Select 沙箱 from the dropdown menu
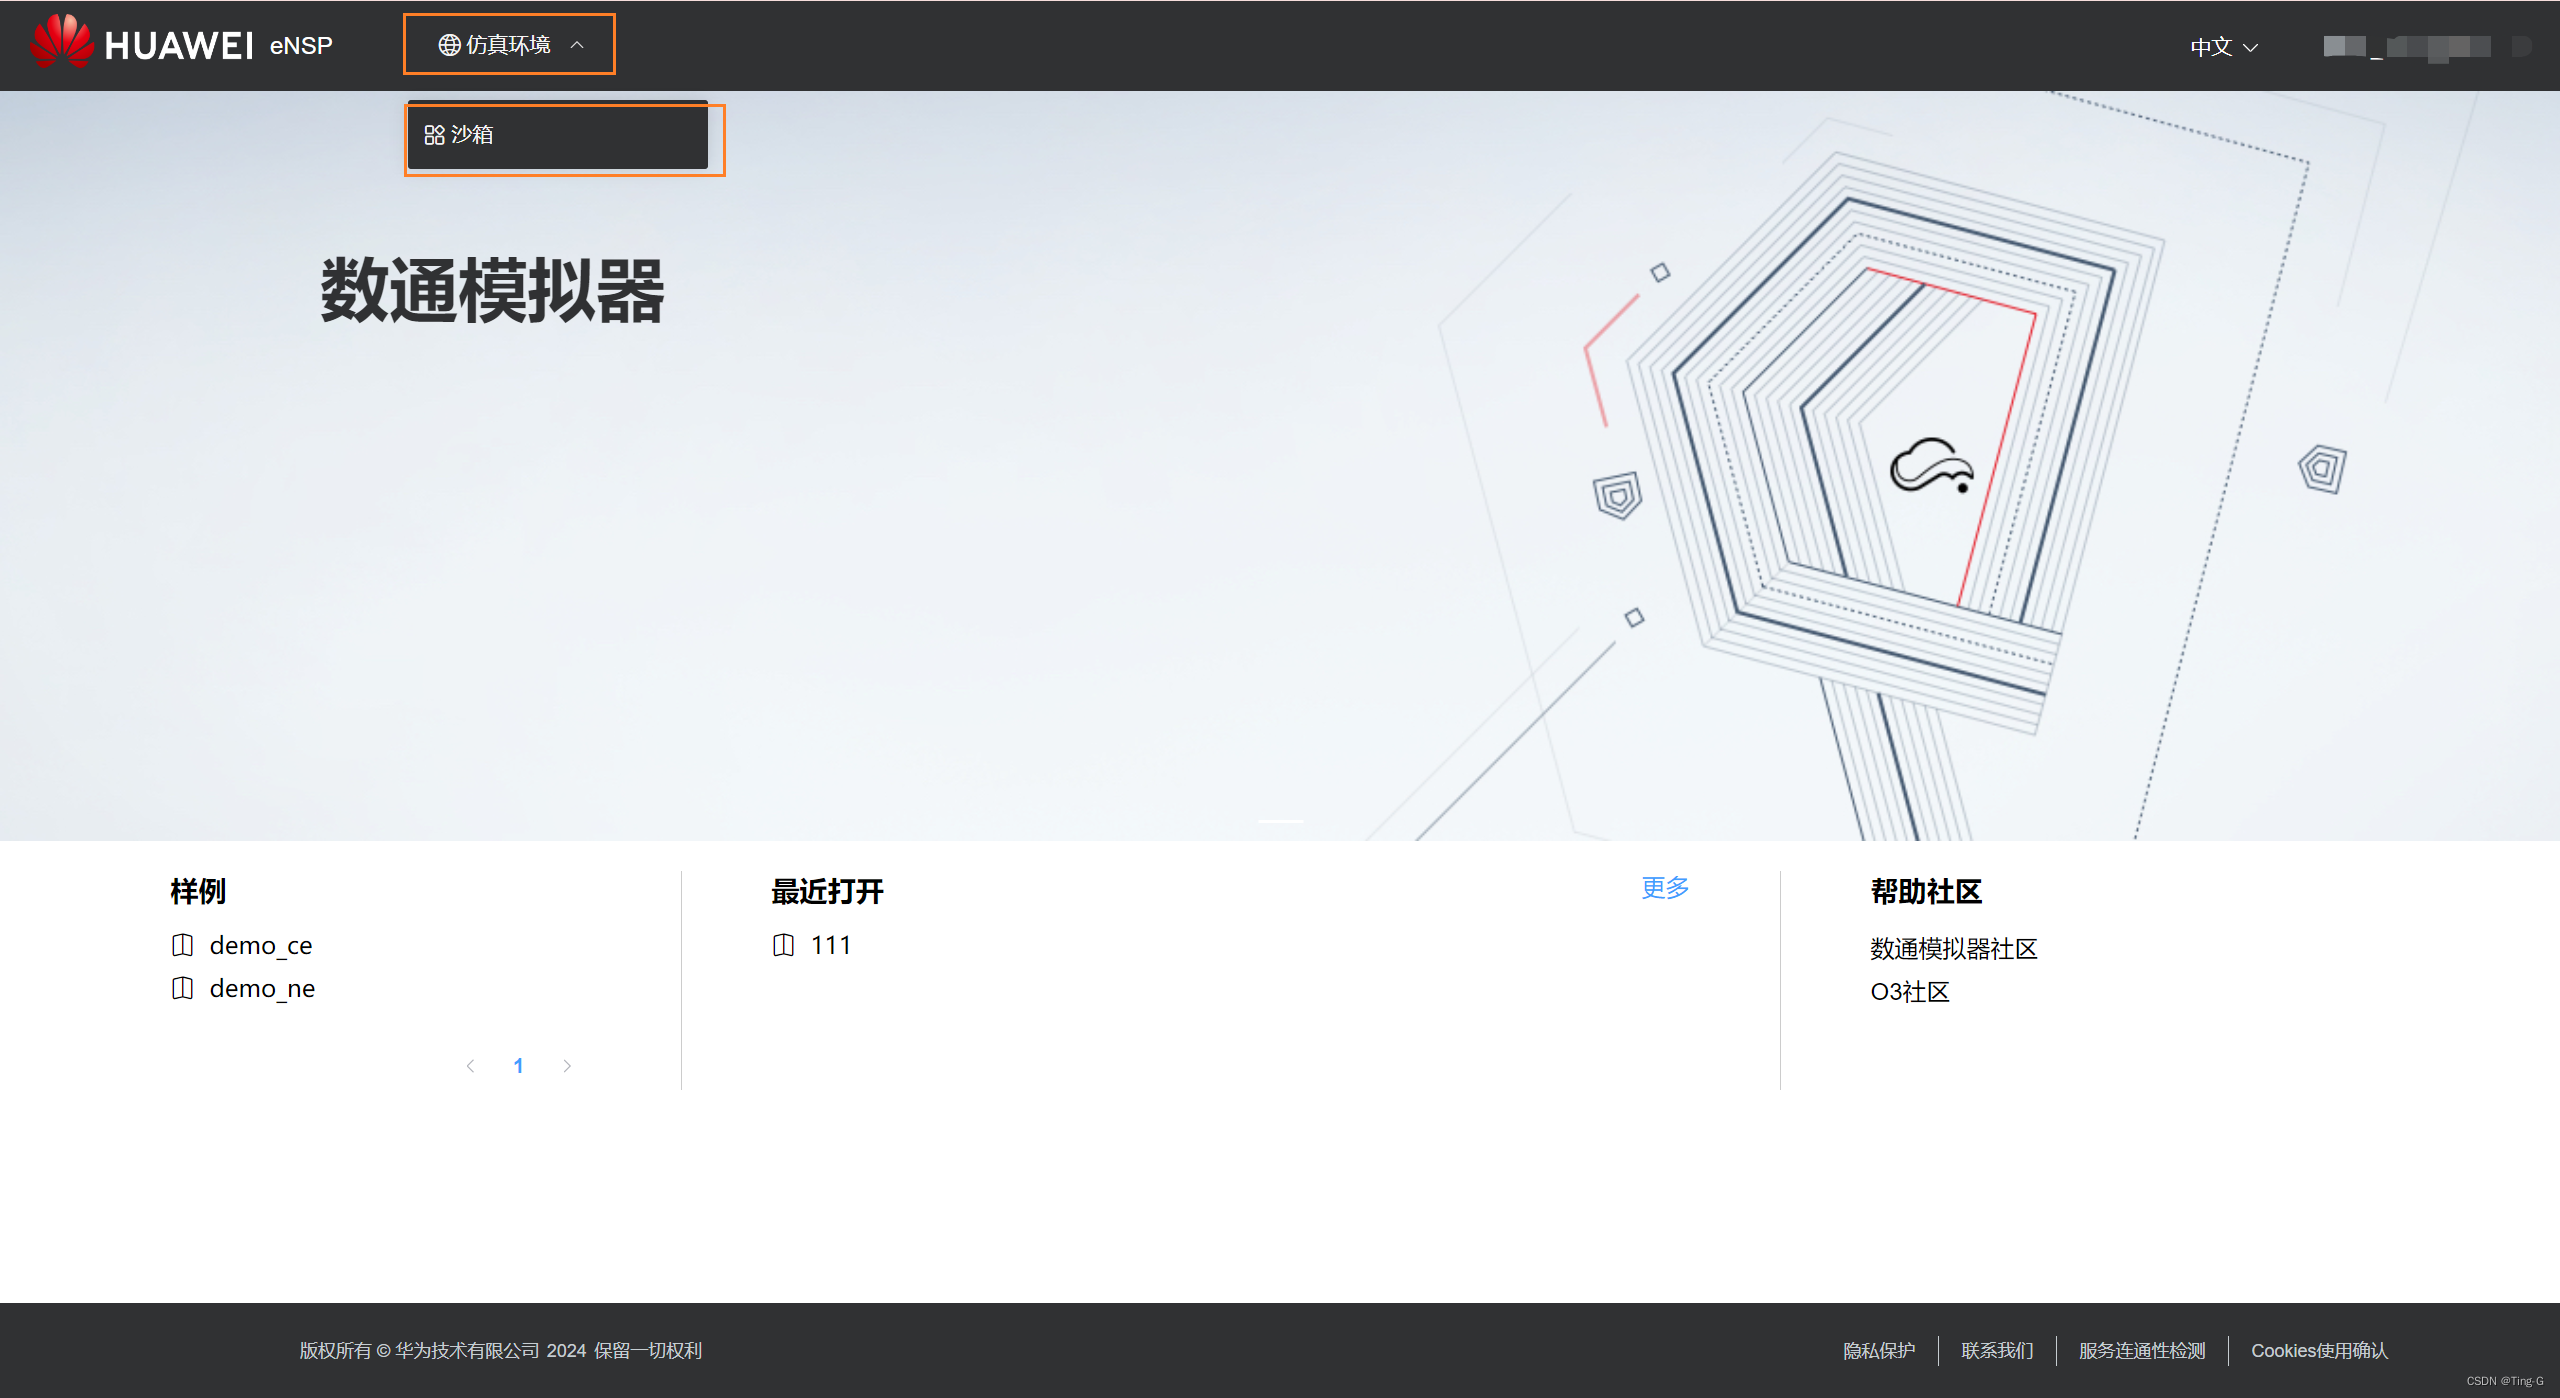 coord(472,135)
